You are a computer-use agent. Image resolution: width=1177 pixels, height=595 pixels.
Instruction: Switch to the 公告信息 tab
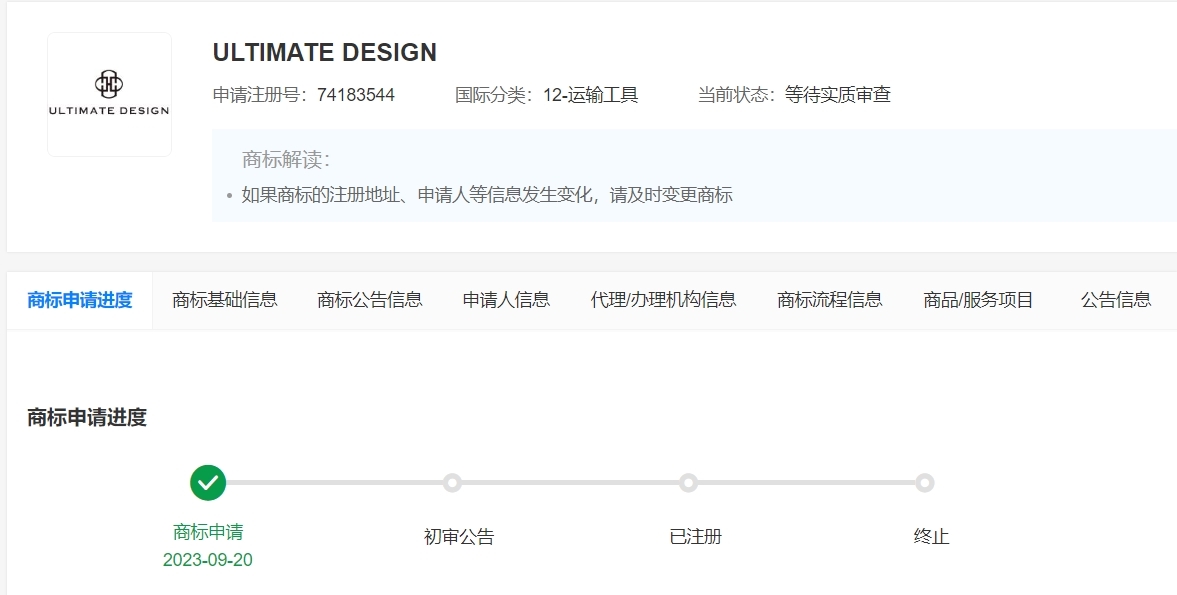tap(1116, 300)
